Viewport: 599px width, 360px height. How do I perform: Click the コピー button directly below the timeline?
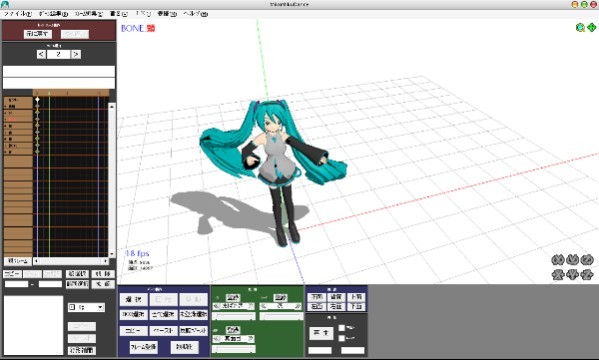tap(13, 274)
